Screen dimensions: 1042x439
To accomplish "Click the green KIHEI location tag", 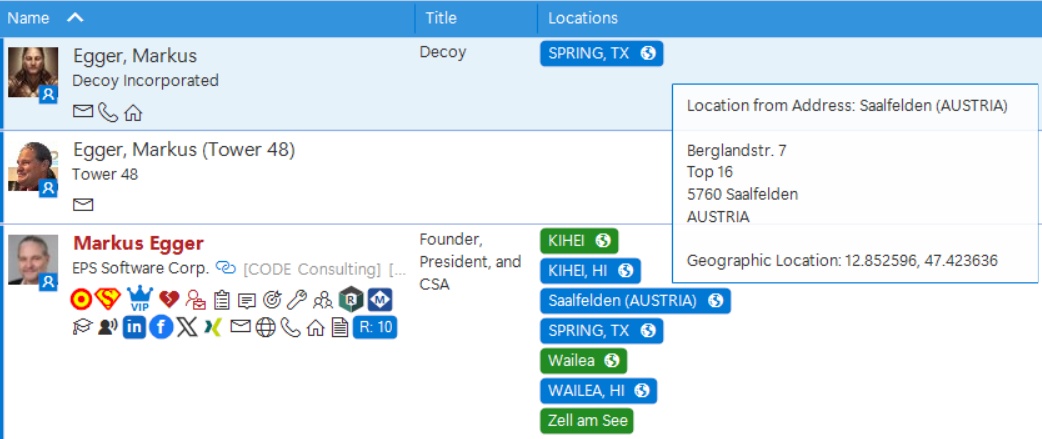I will pyautogui.click(x=579, y=241).
